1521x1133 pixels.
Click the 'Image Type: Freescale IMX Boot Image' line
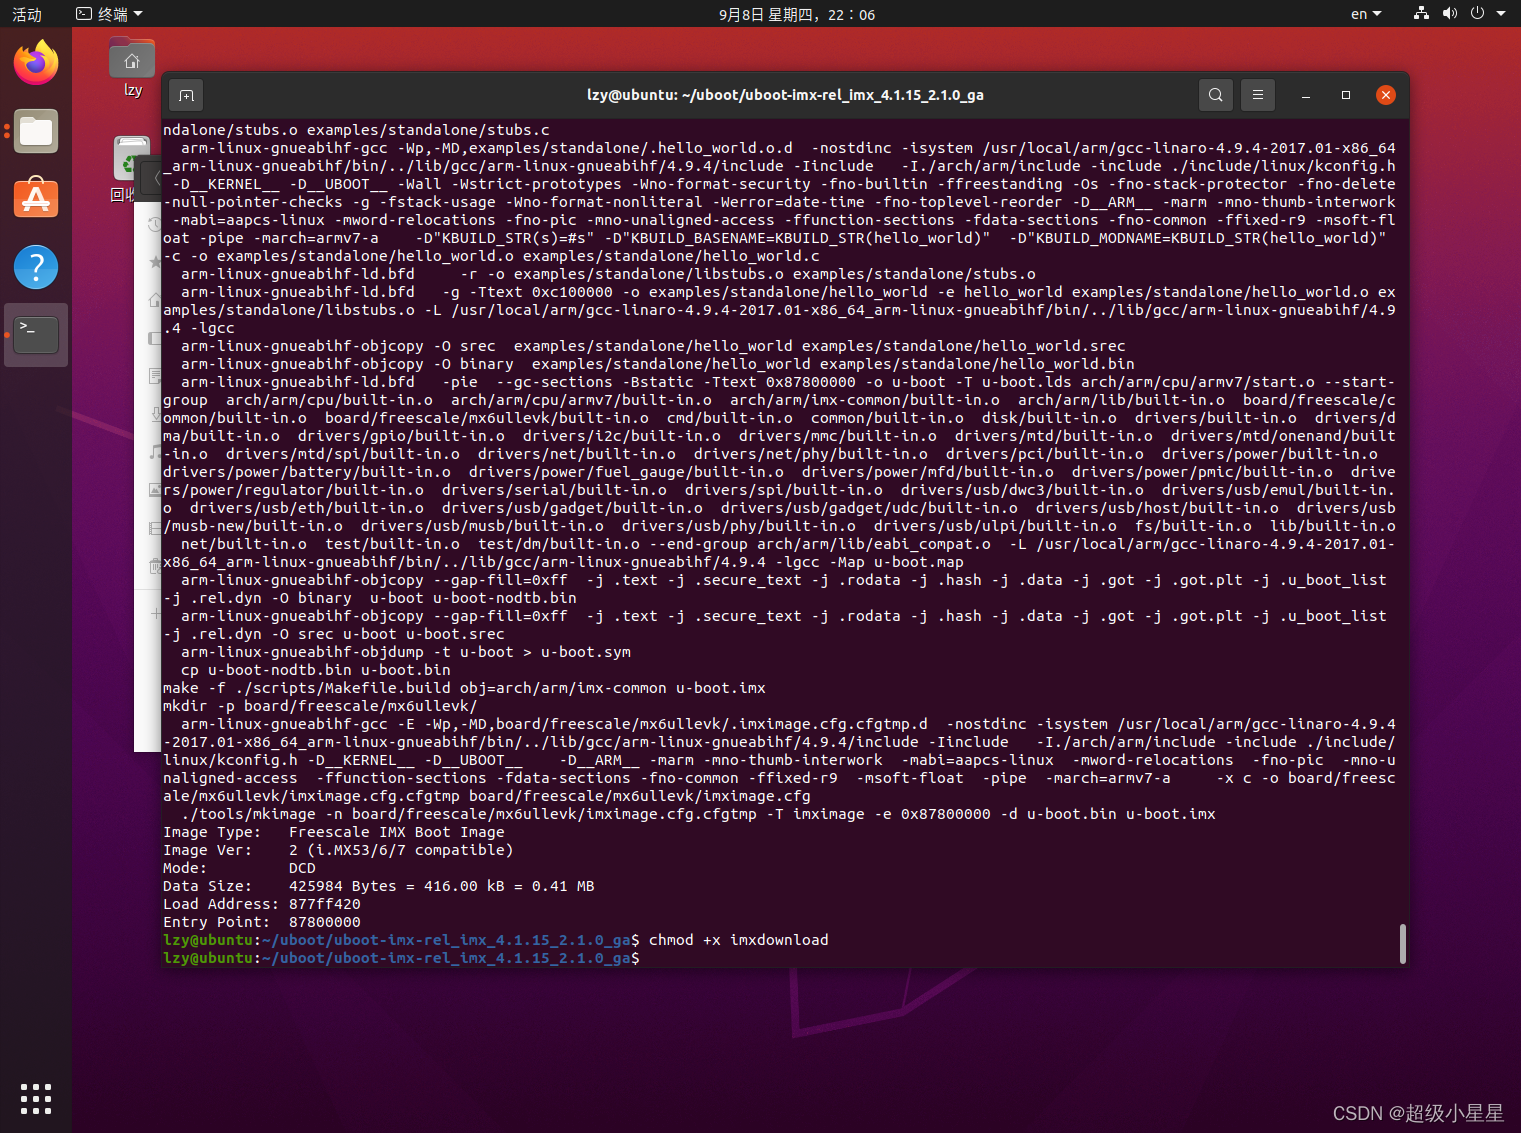pyautogui.click(x=334, y=832)
